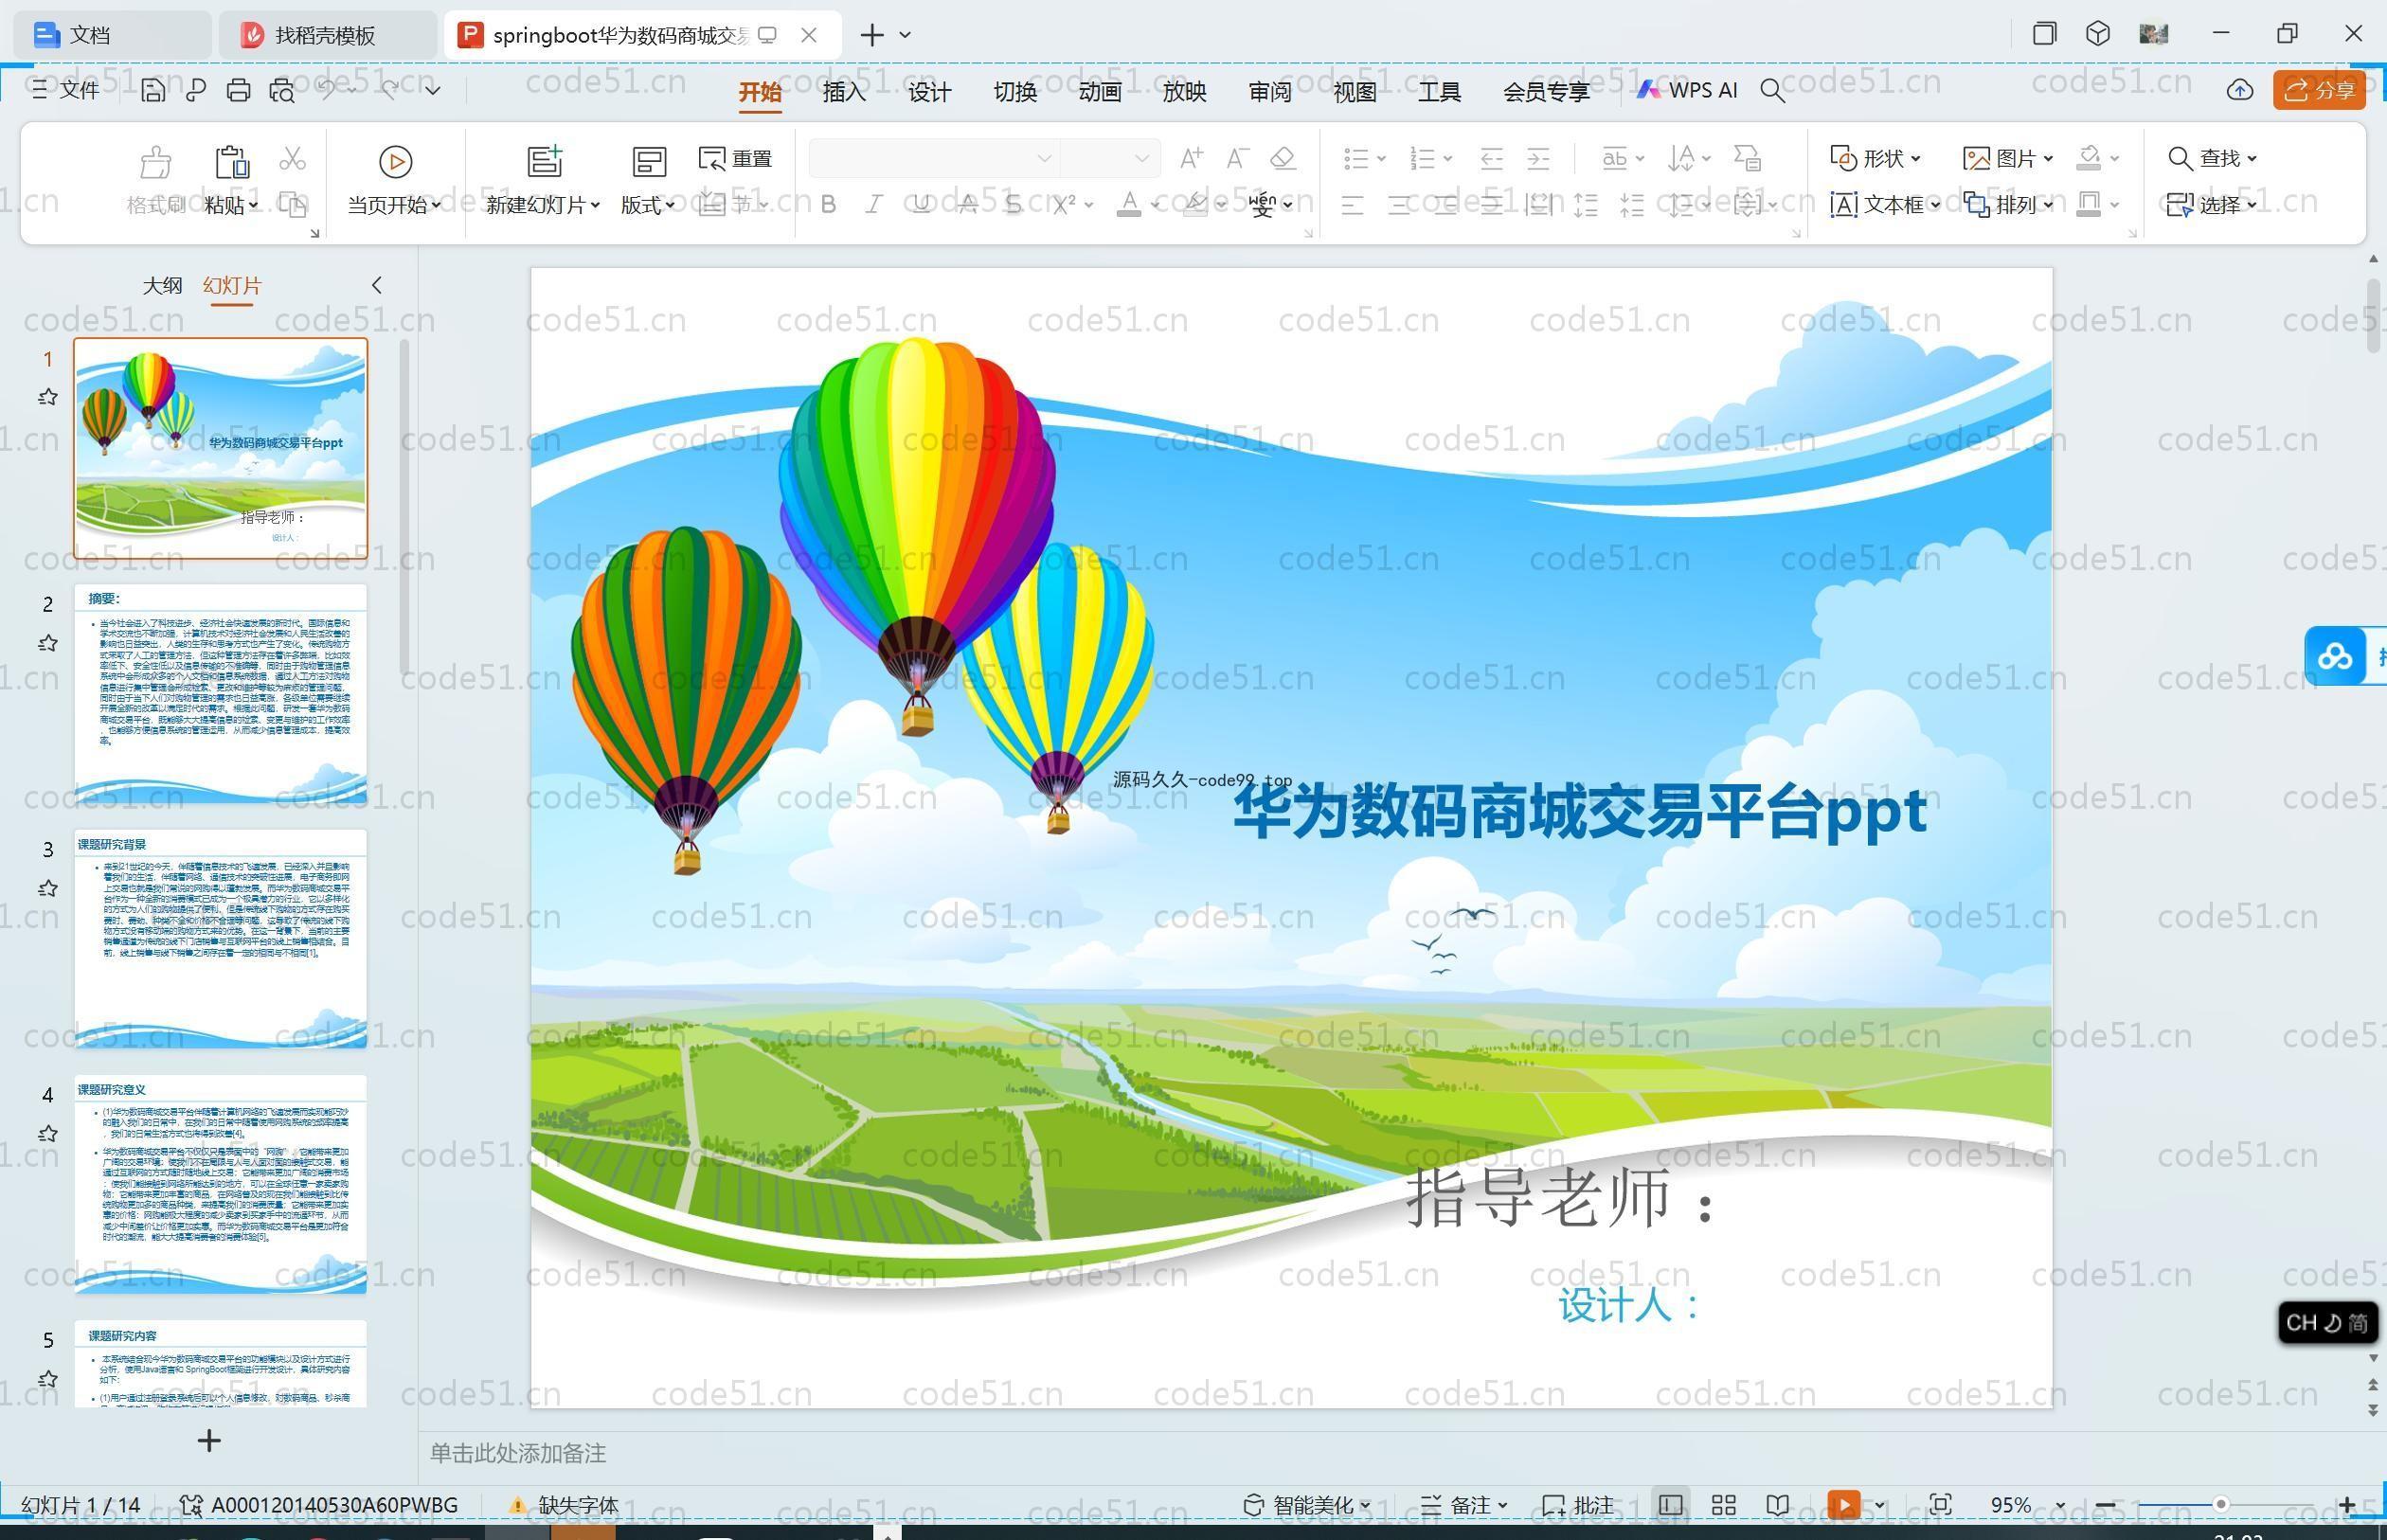
Task: Click the cloud upload icon near Share
Action: (2239, 90)
